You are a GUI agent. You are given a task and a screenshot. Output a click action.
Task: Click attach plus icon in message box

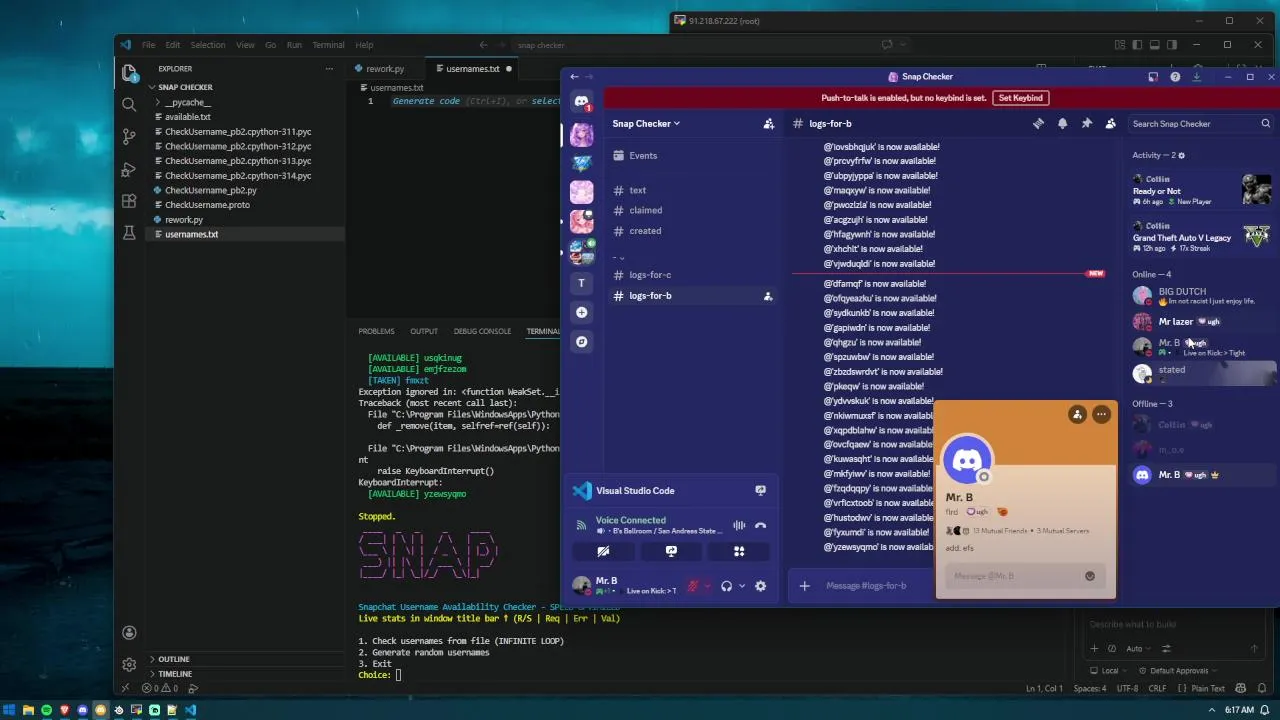[804, 586]
